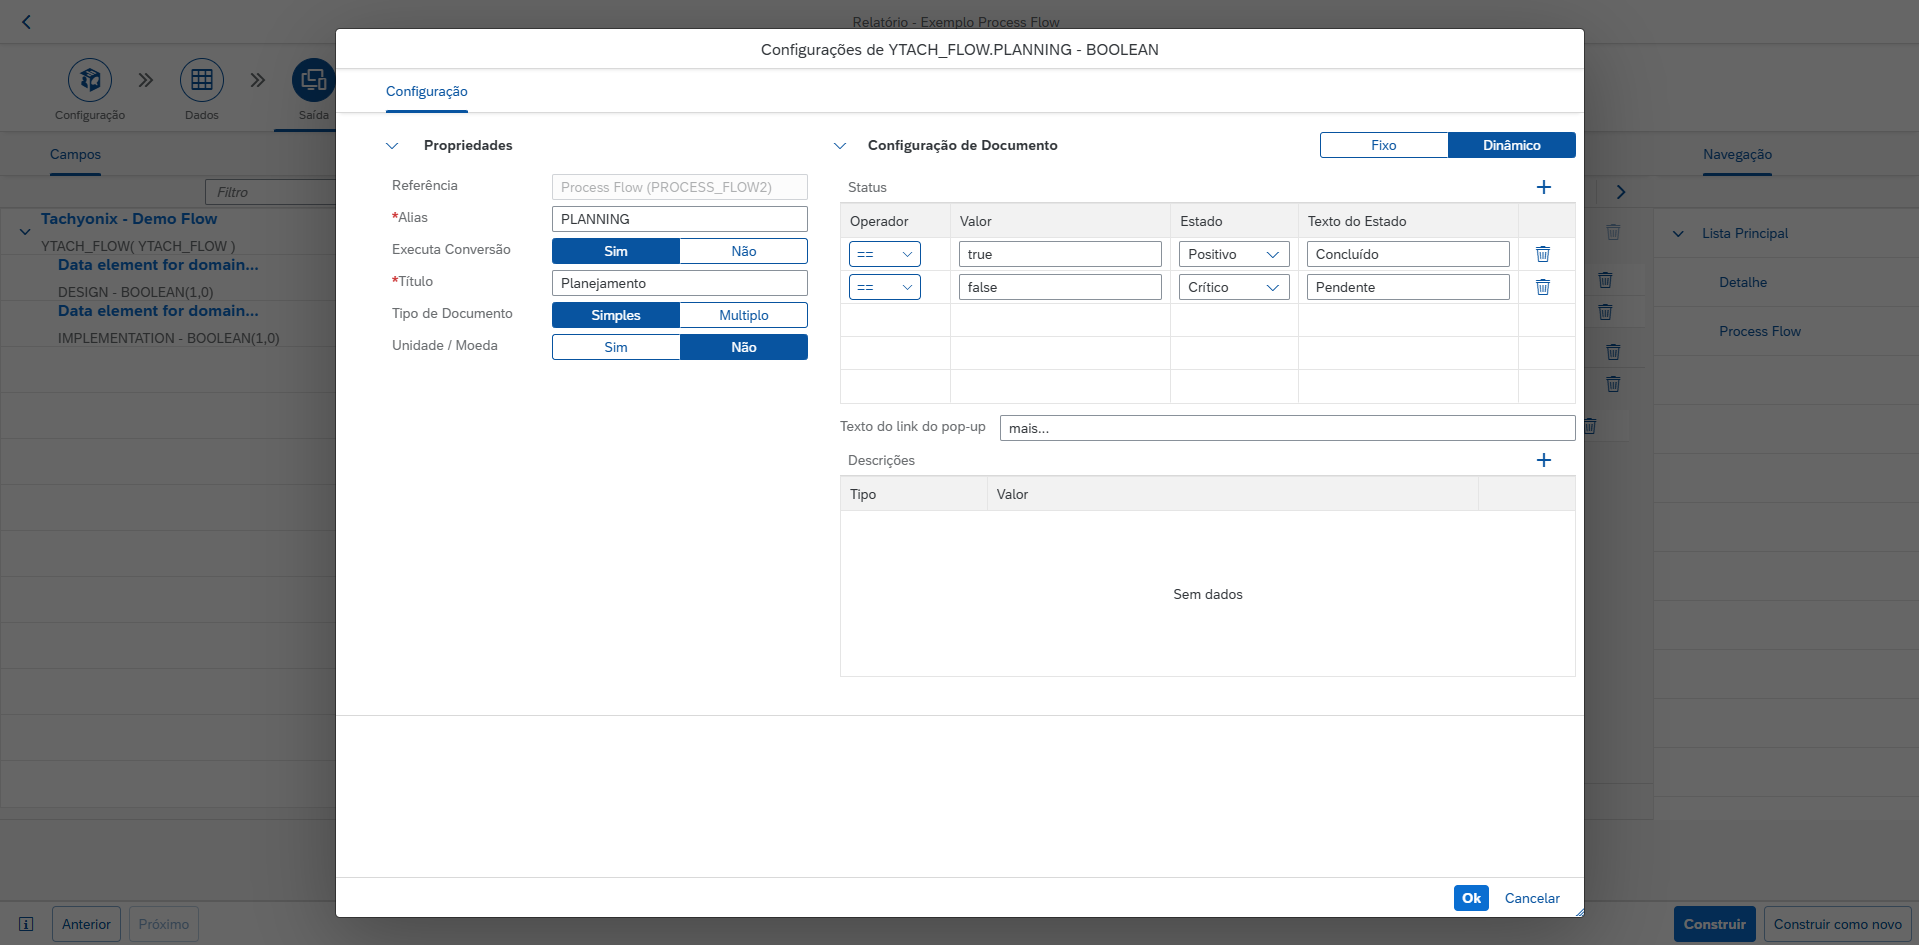Screen dimensions: 1919x945
Task: Delete the Pendente status row
Action: tap(1543, 287)
